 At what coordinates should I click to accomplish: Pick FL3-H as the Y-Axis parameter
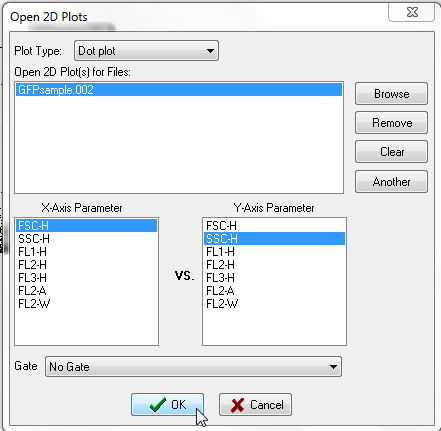pyautogui.click(x=274, y=278)
